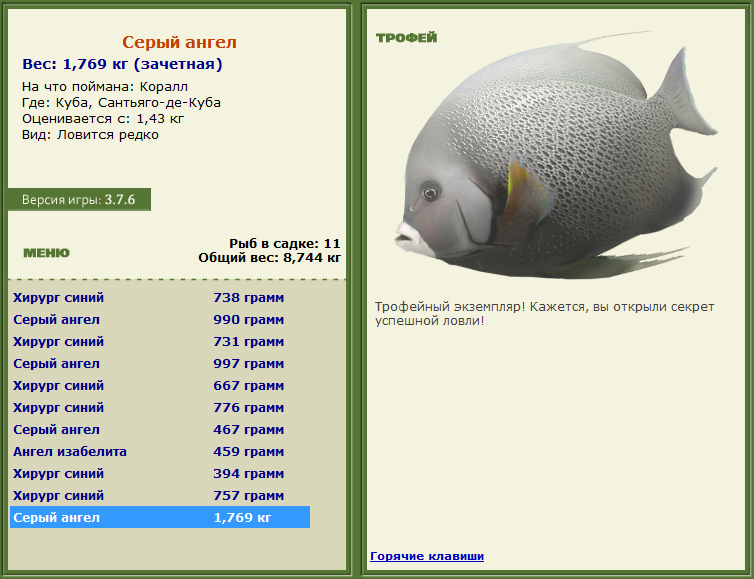Click the Рыб в садке: 11 counter
The height and width of the screenshot is (579, 754).
285,243
